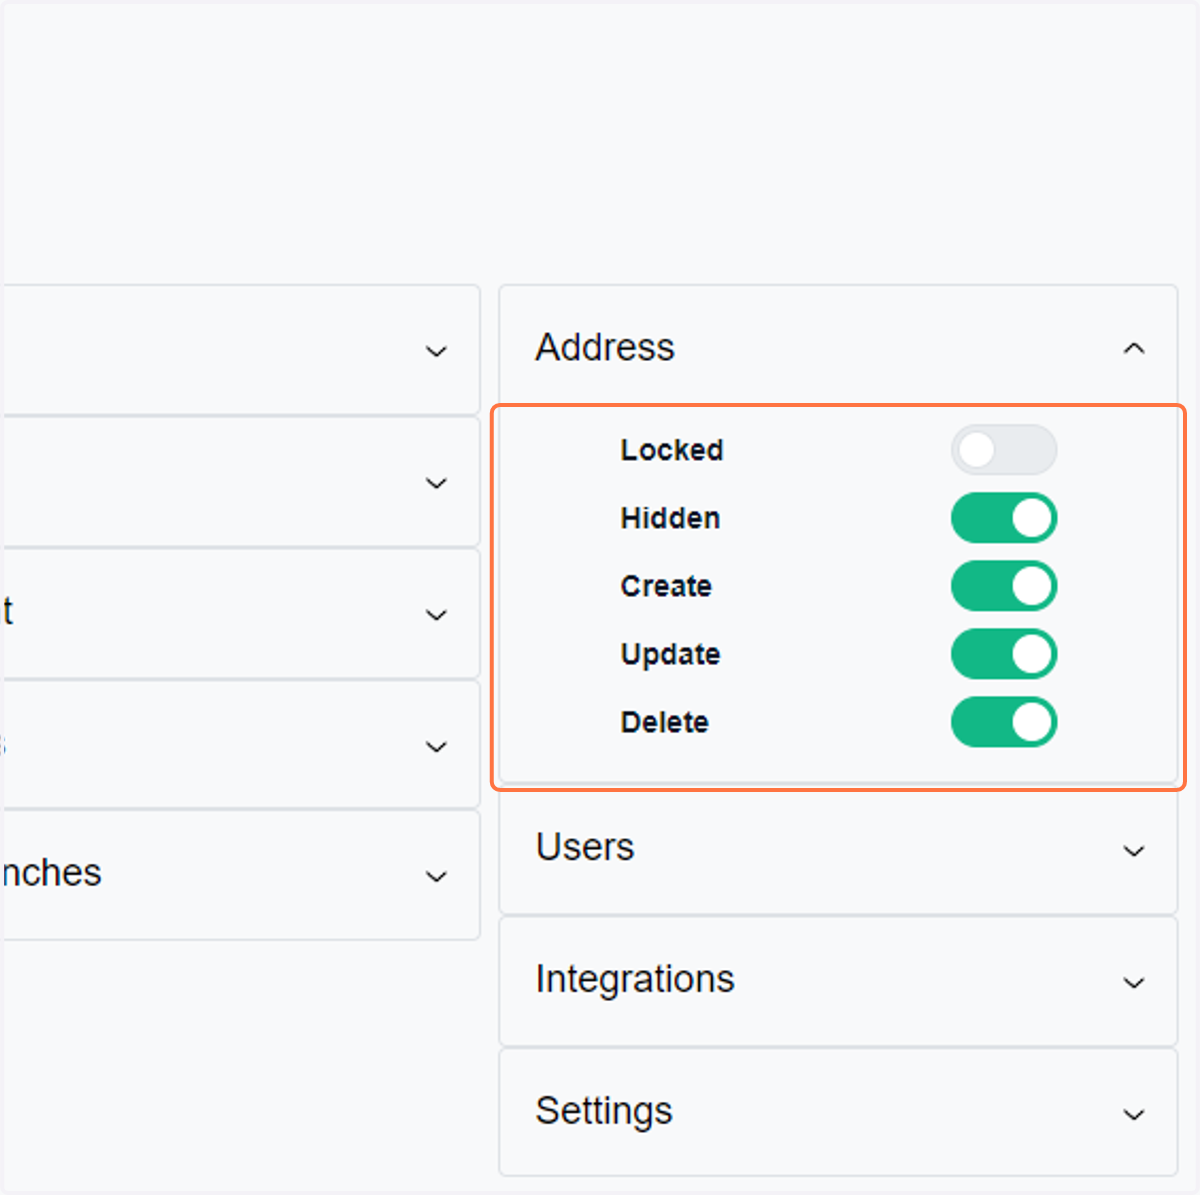Select the Hidden label
Screen dimensions: 1200x1195
(x=670, y=518)
